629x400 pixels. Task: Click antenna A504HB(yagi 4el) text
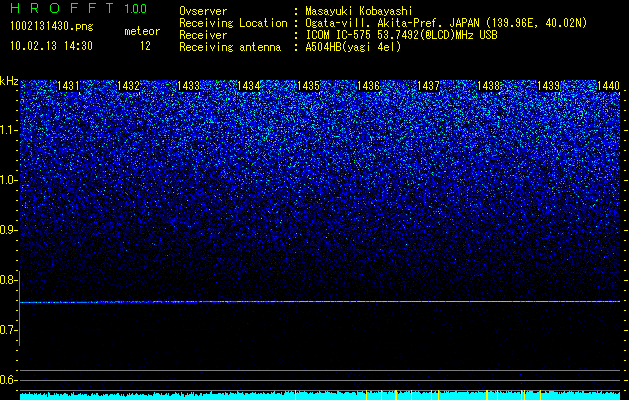tap(353, 47)
